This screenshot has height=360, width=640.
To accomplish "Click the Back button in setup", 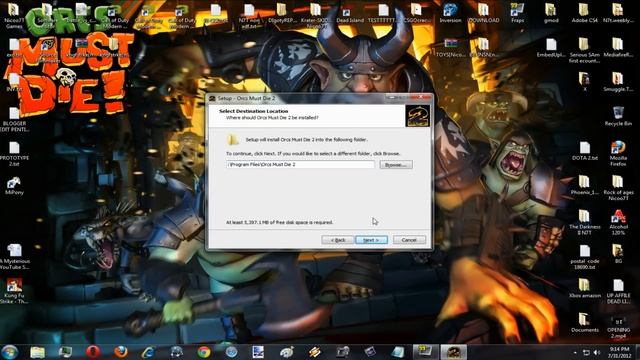I will point(338,240).
